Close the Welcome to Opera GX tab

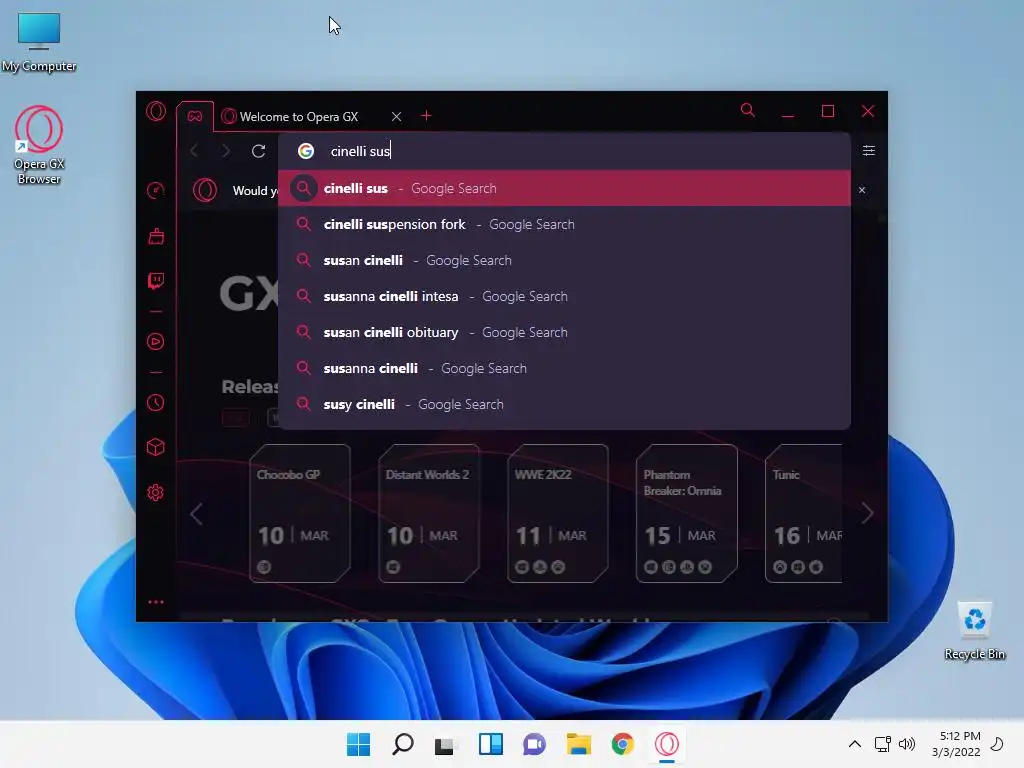396,116
